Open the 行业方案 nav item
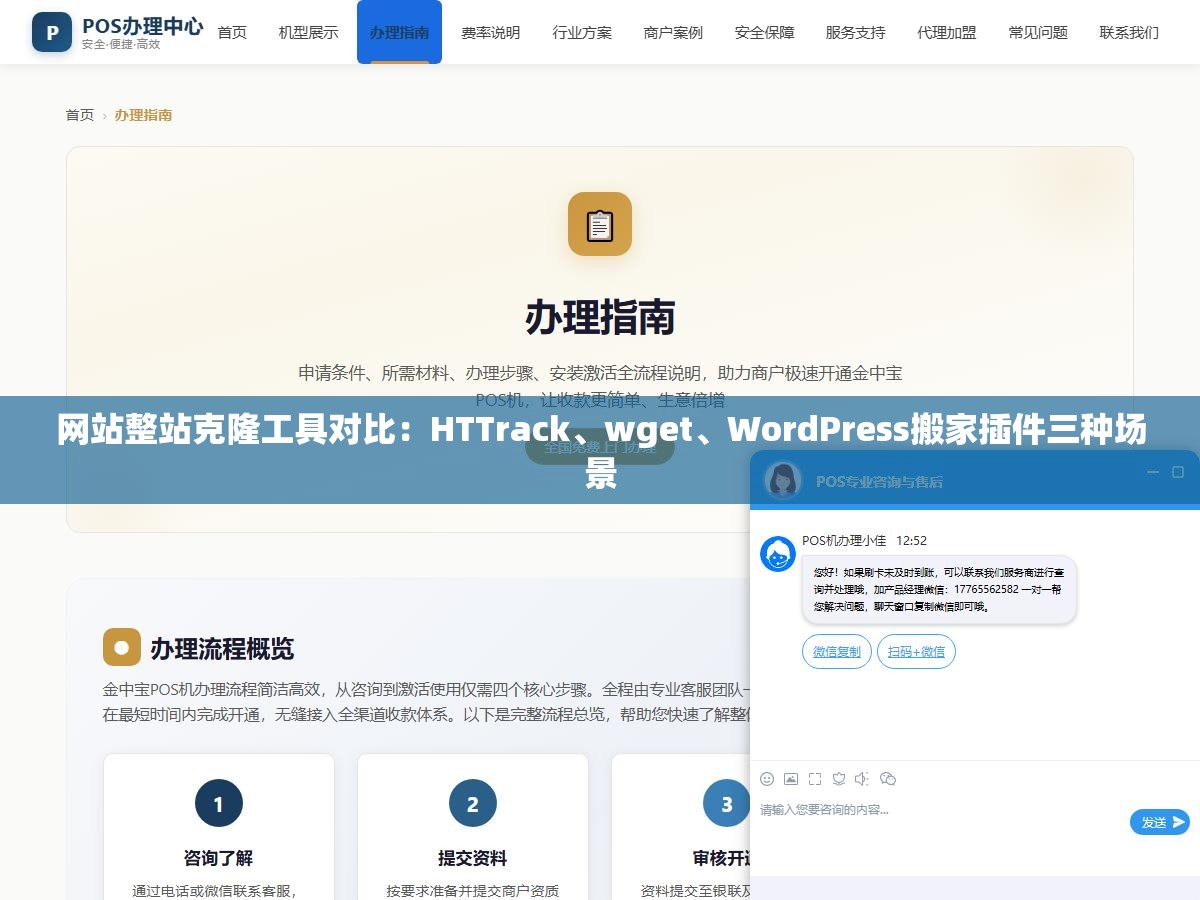 (x=582, y=32)
